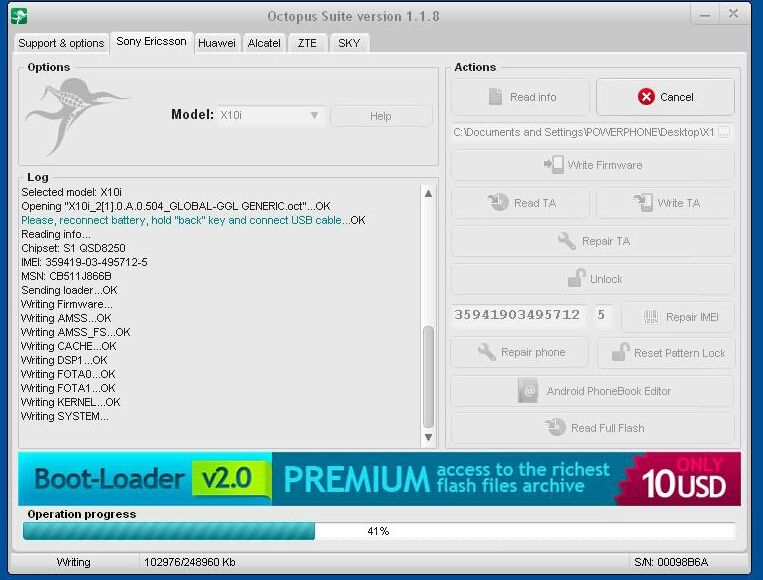Click the Repair TA wrench icon
Screen dimensions: 763x580
[566, 241]
